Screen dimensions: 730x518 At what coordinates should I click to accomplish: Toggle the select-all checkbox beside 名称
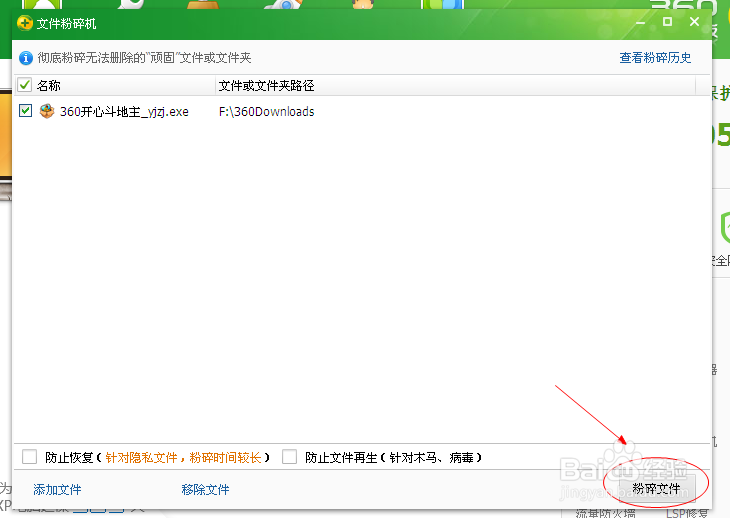point(24,85)
